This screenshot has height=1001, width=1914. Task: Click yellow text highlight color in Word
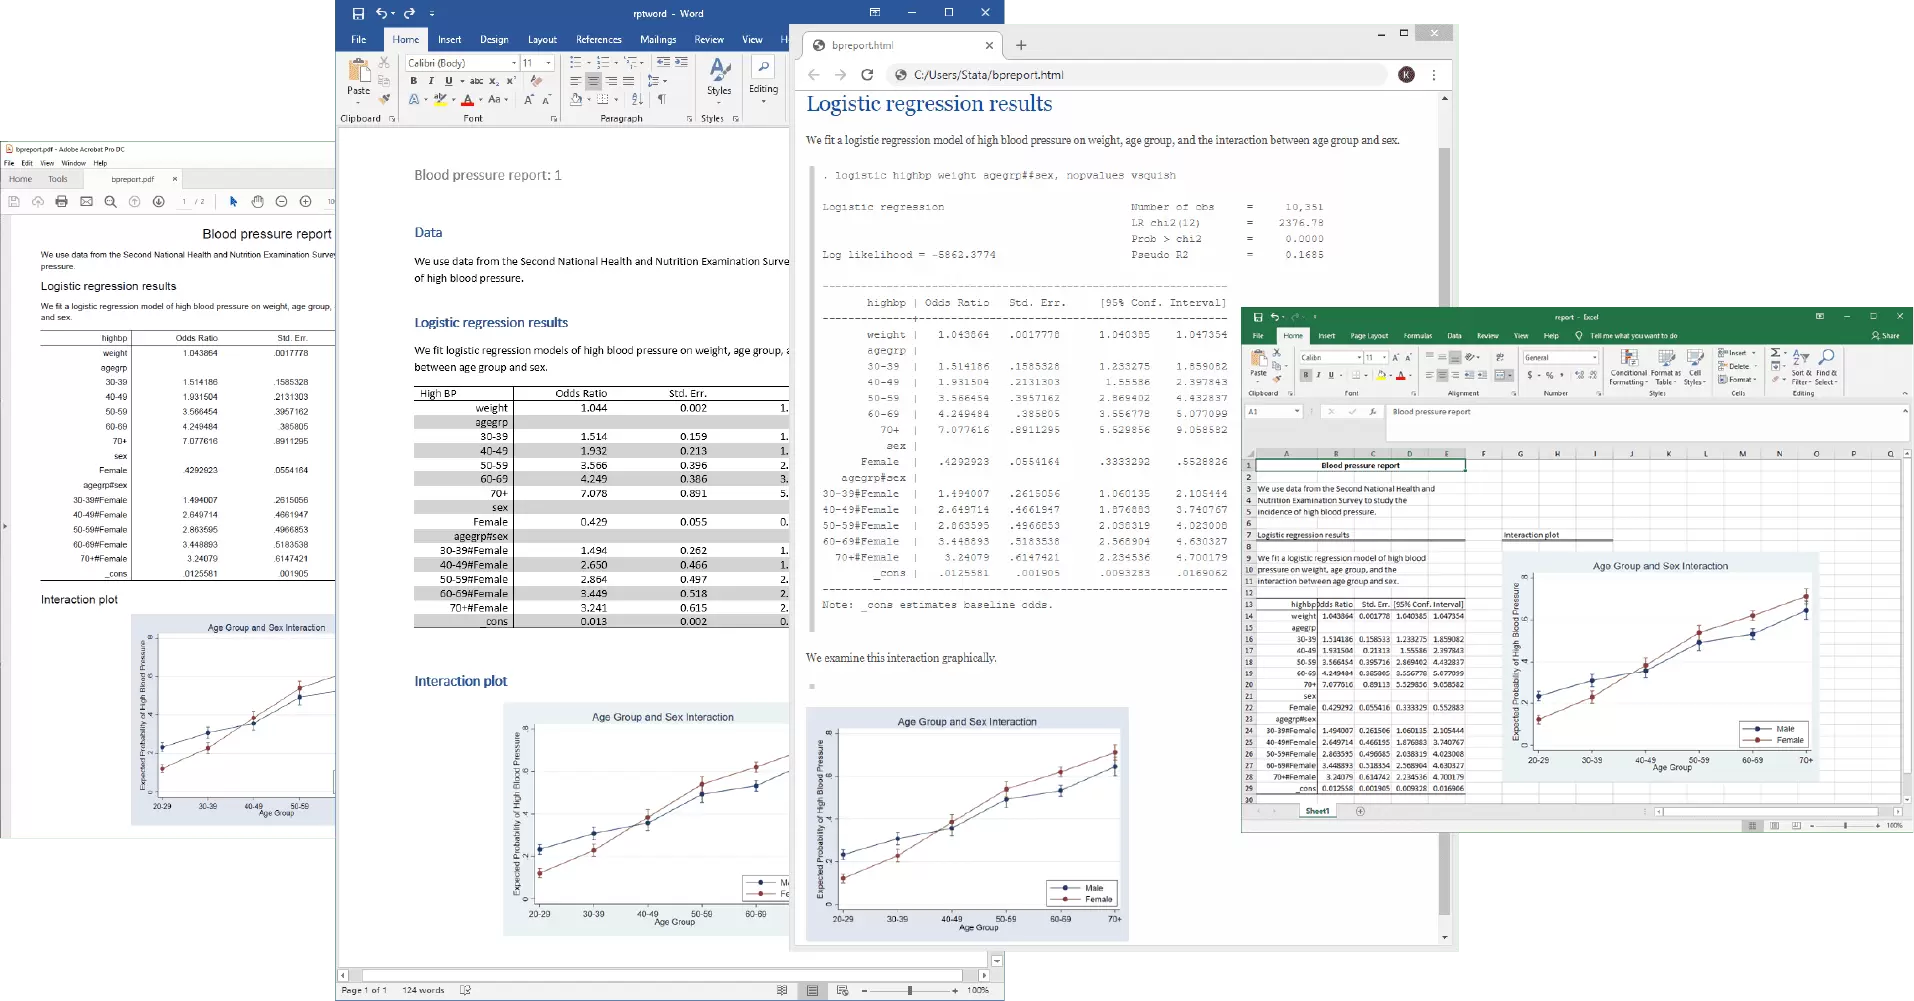[x=440, y=100]
